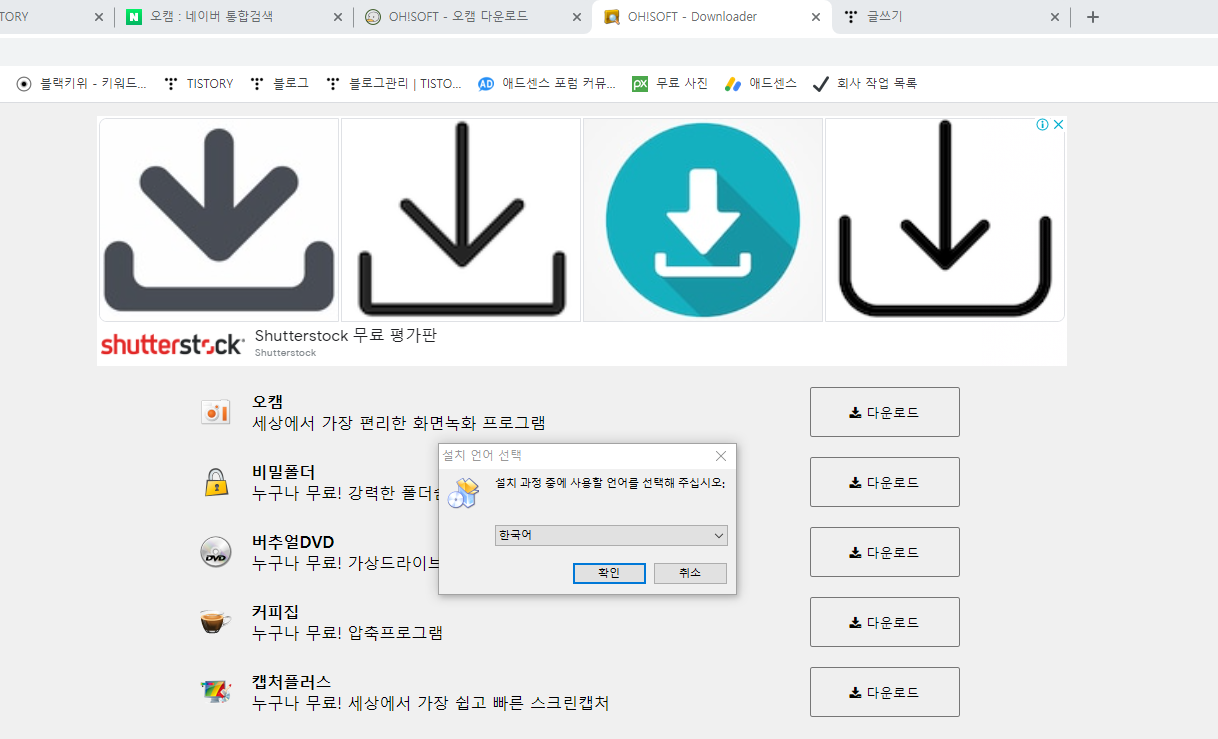Viewport: 1218px width, 739px height.
Task: Click the 세상에서 가장 편리한 화면녹화 프로그램 text
Action: tap(399, 423)
